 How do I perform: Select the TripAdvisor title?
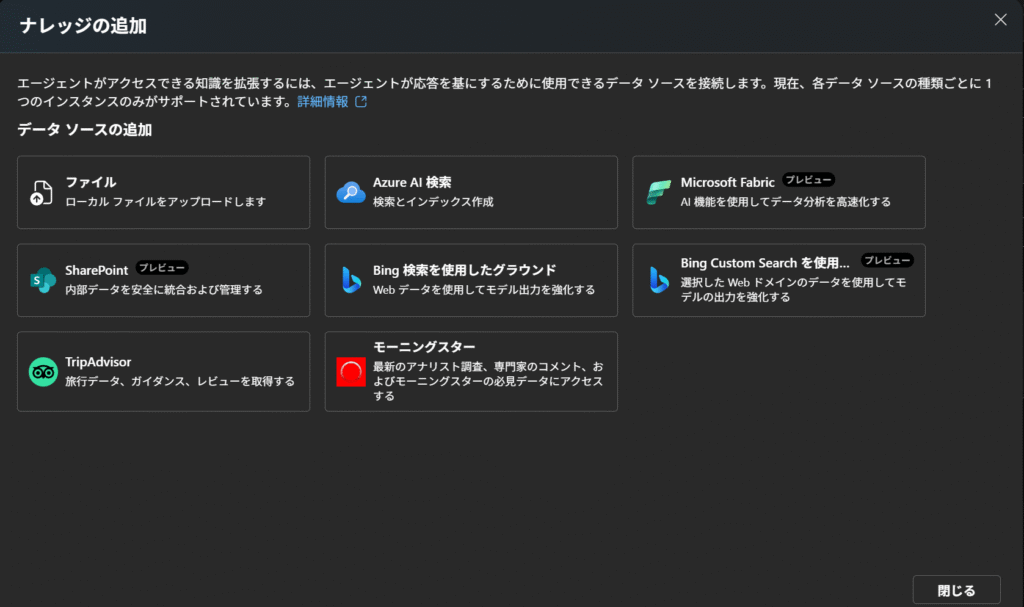98,361
